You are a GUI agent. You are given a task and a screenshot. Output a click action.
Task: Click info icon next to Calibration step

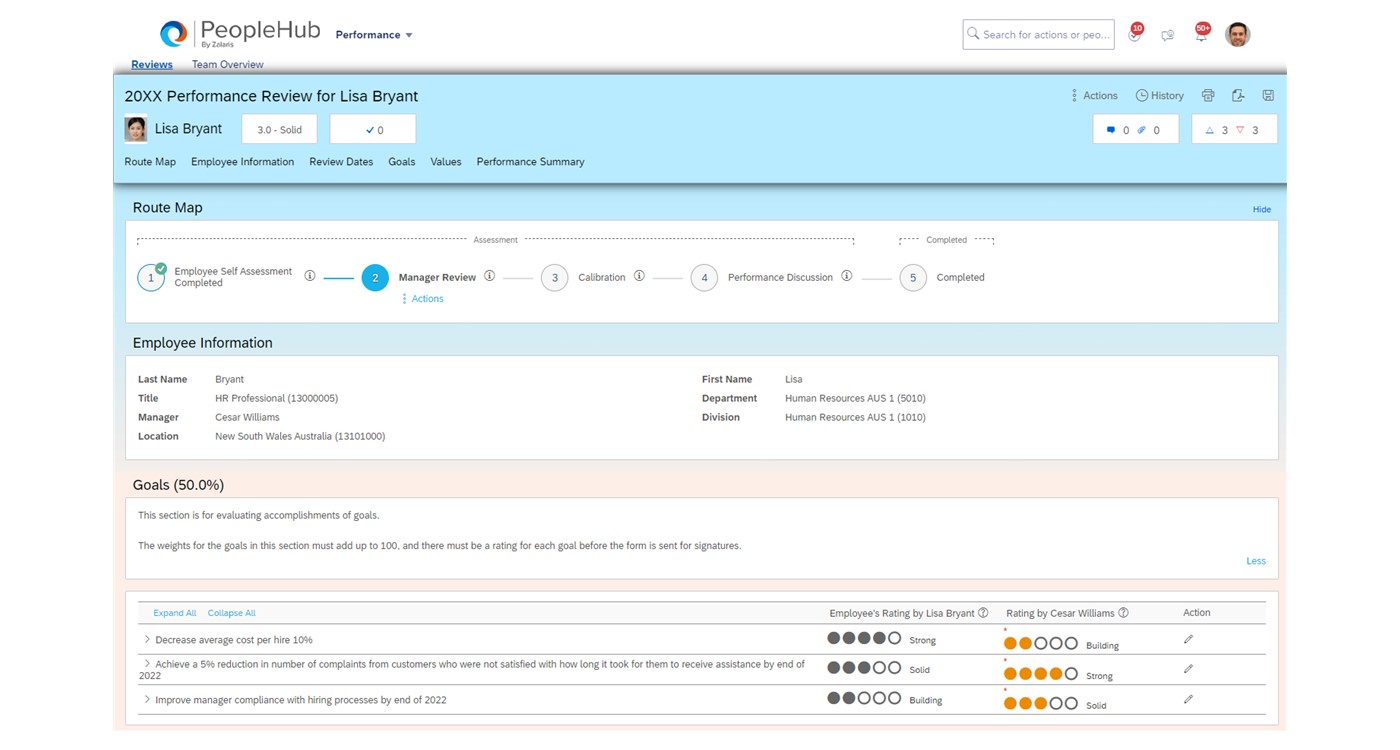pos(639,277)
